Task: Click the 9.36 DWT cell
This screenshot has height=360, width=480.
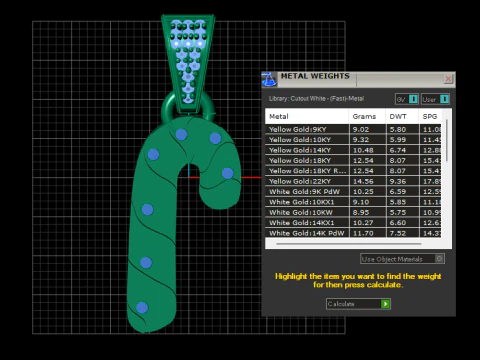Action: click(402, 181)
